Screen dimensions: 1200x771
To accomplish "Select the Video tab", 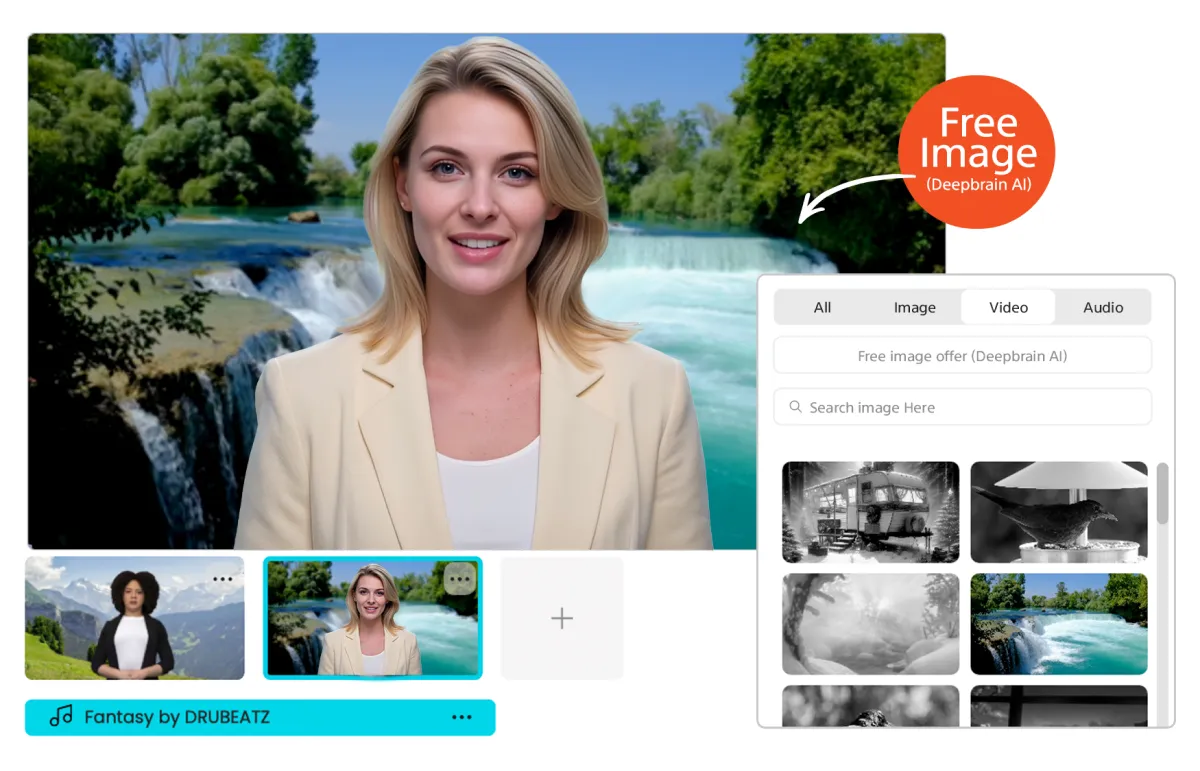I will [1008, 307].
